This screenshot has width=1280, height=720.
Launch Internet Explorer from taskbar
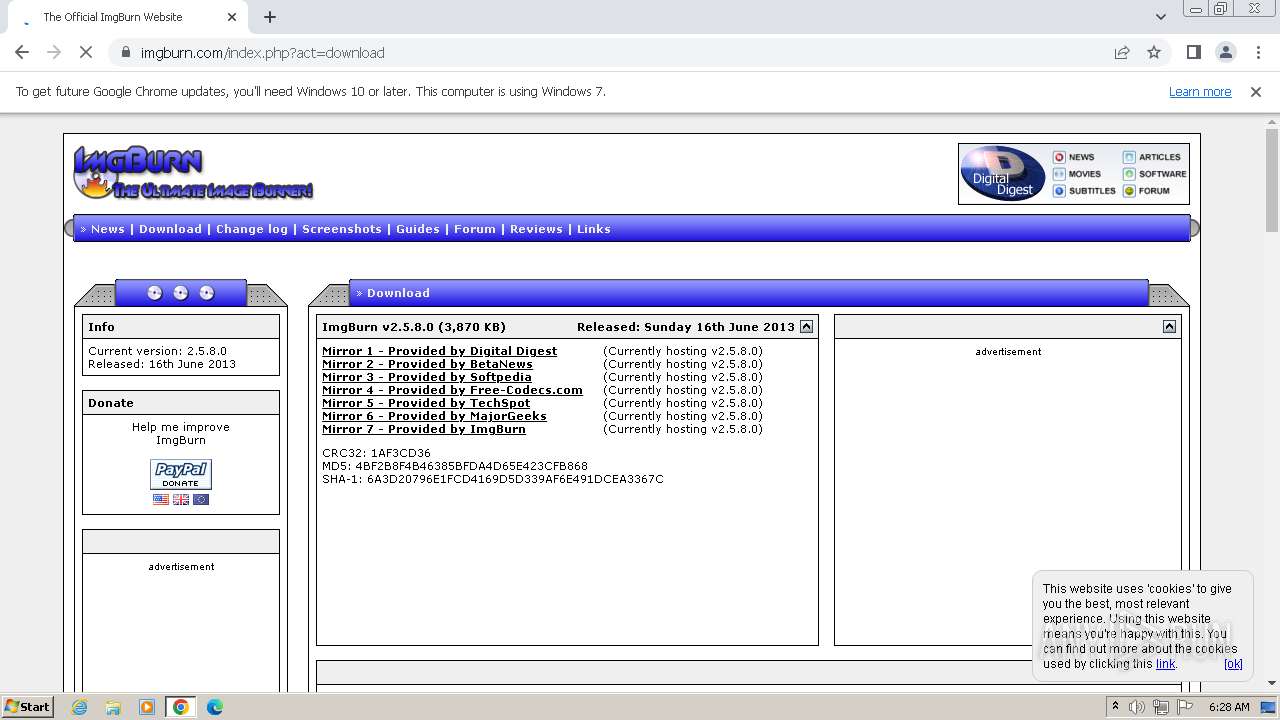(x=80, y=707)
